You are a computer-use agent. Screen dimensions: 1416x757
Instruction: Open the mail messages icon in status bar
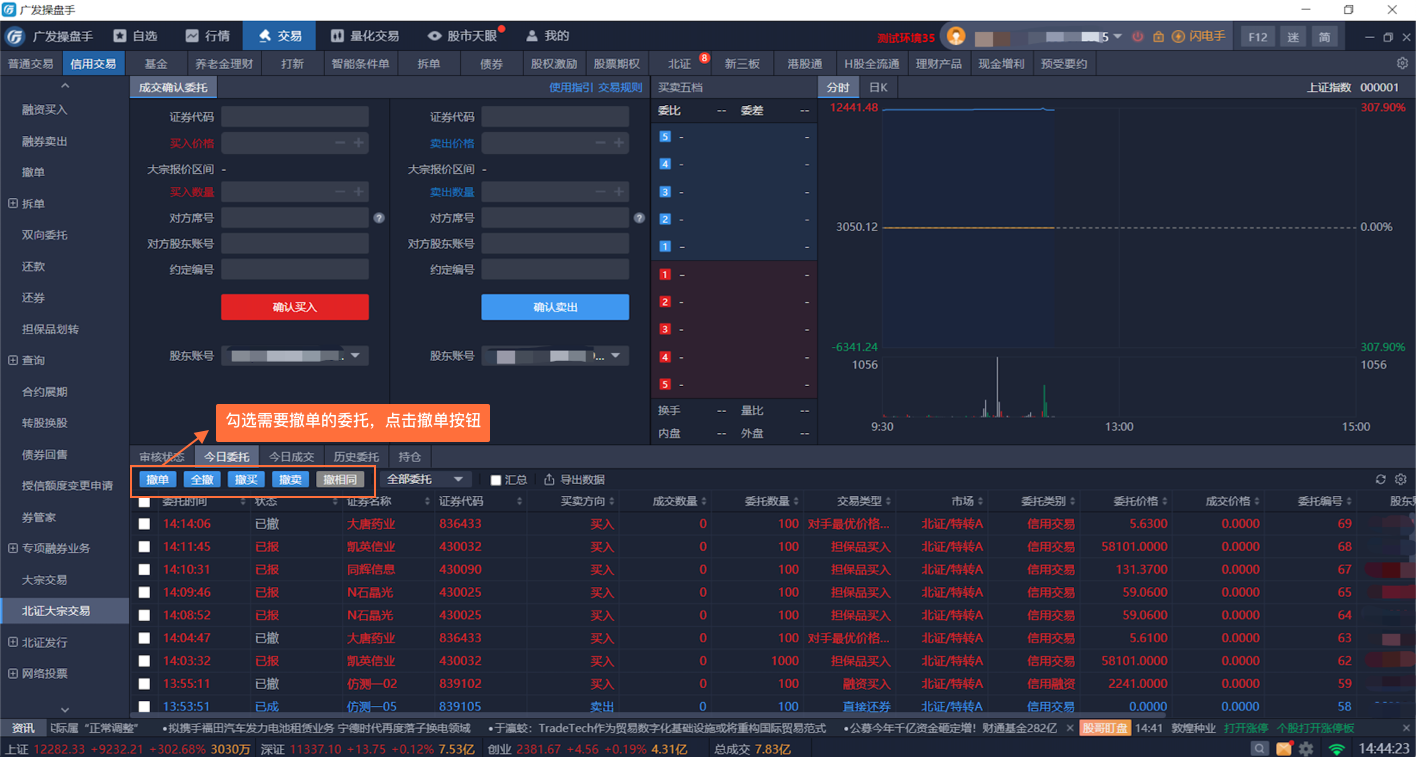(1284, 749)
